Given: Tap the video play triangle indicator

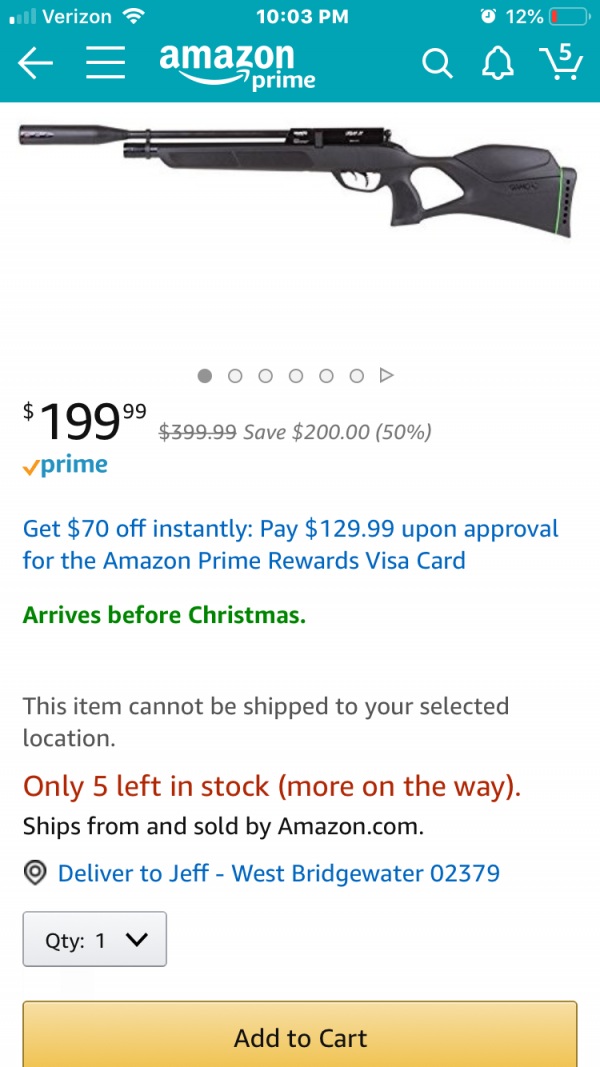Looking at the screenshot, I should coord(386,375).
